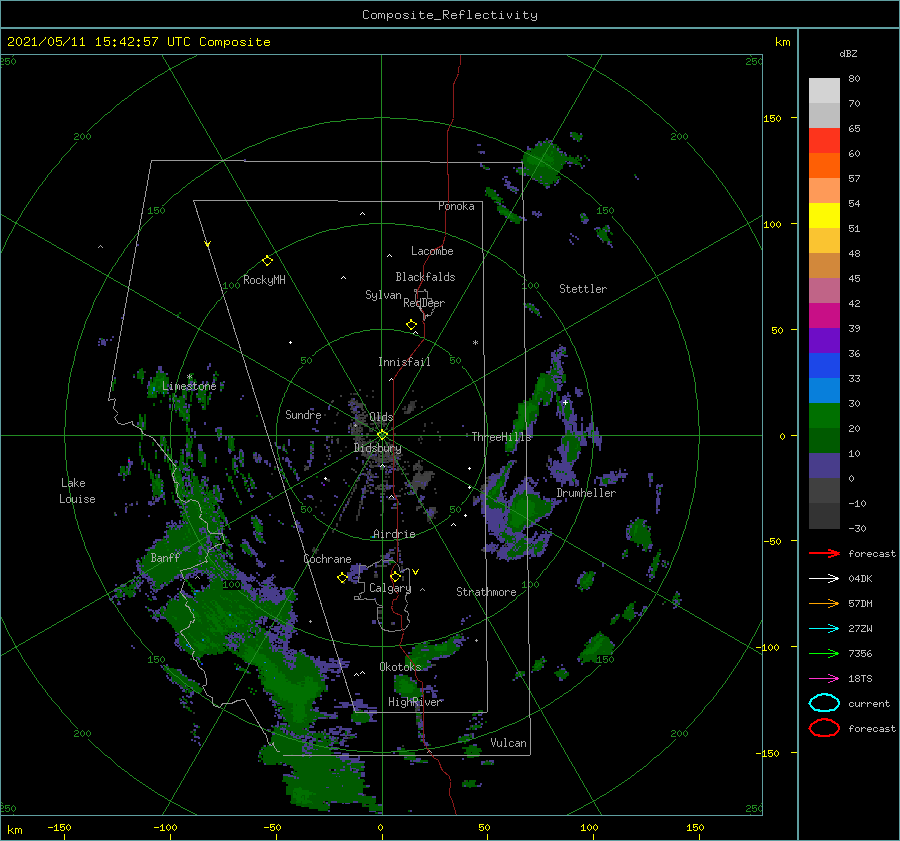Viewport: 900px width, 841px height.
Task: Click the yellow diamond marker west of Calgary
Action: click(x=342, y=578)
